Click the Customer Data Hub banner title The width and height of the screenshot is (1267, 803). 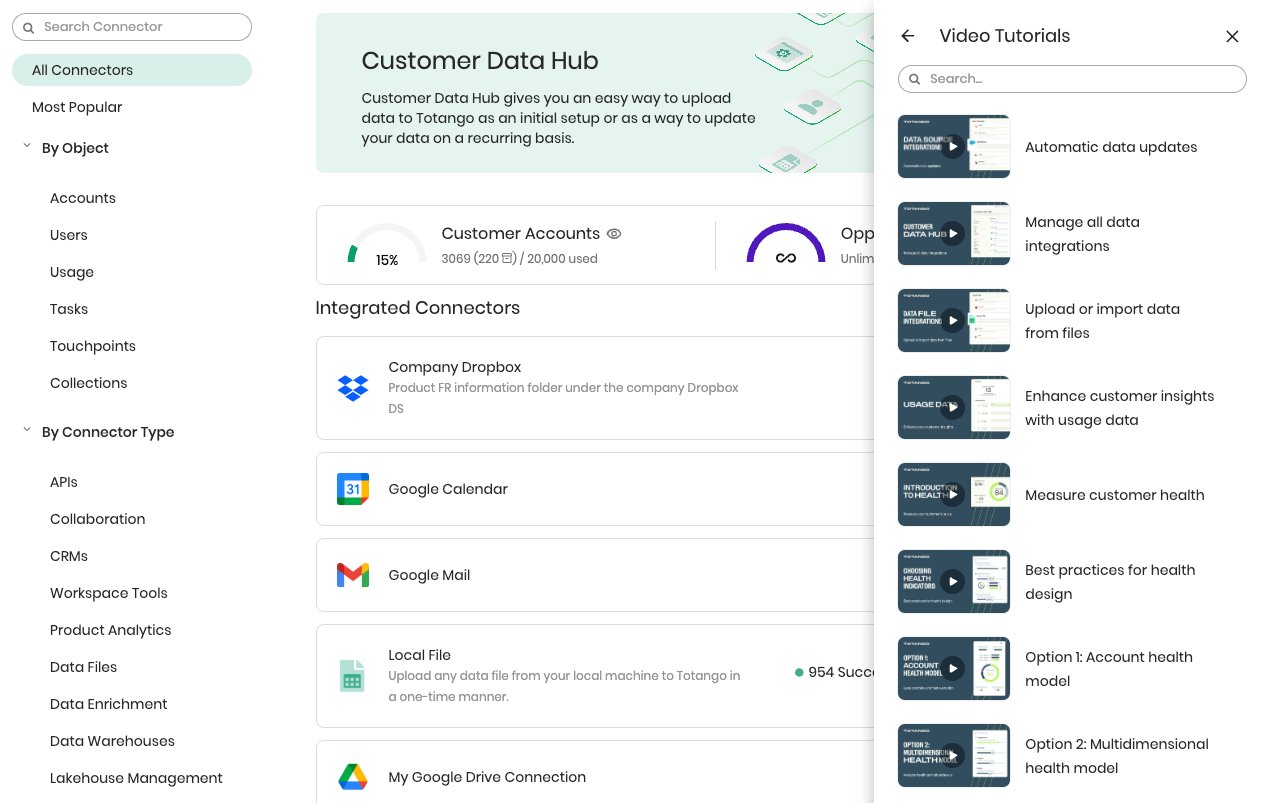point(480,60)
